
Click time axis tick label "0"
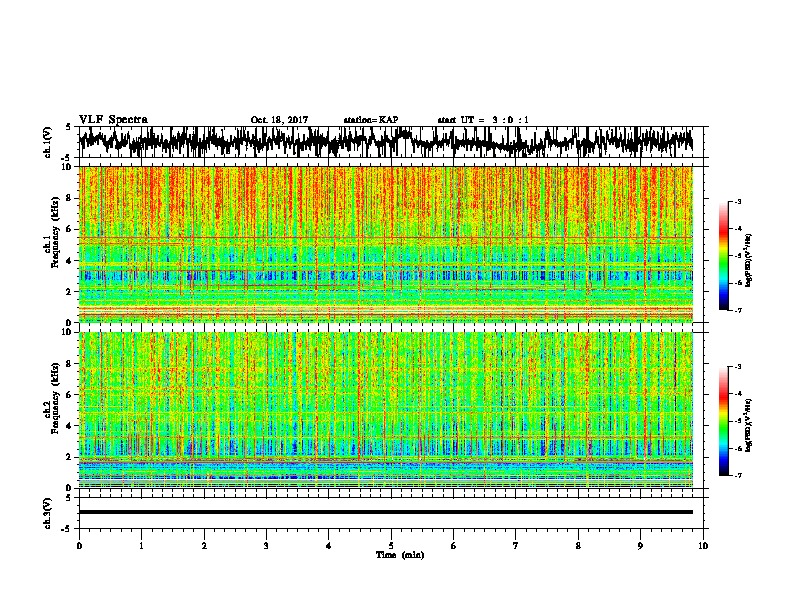[x=79, y=546]
